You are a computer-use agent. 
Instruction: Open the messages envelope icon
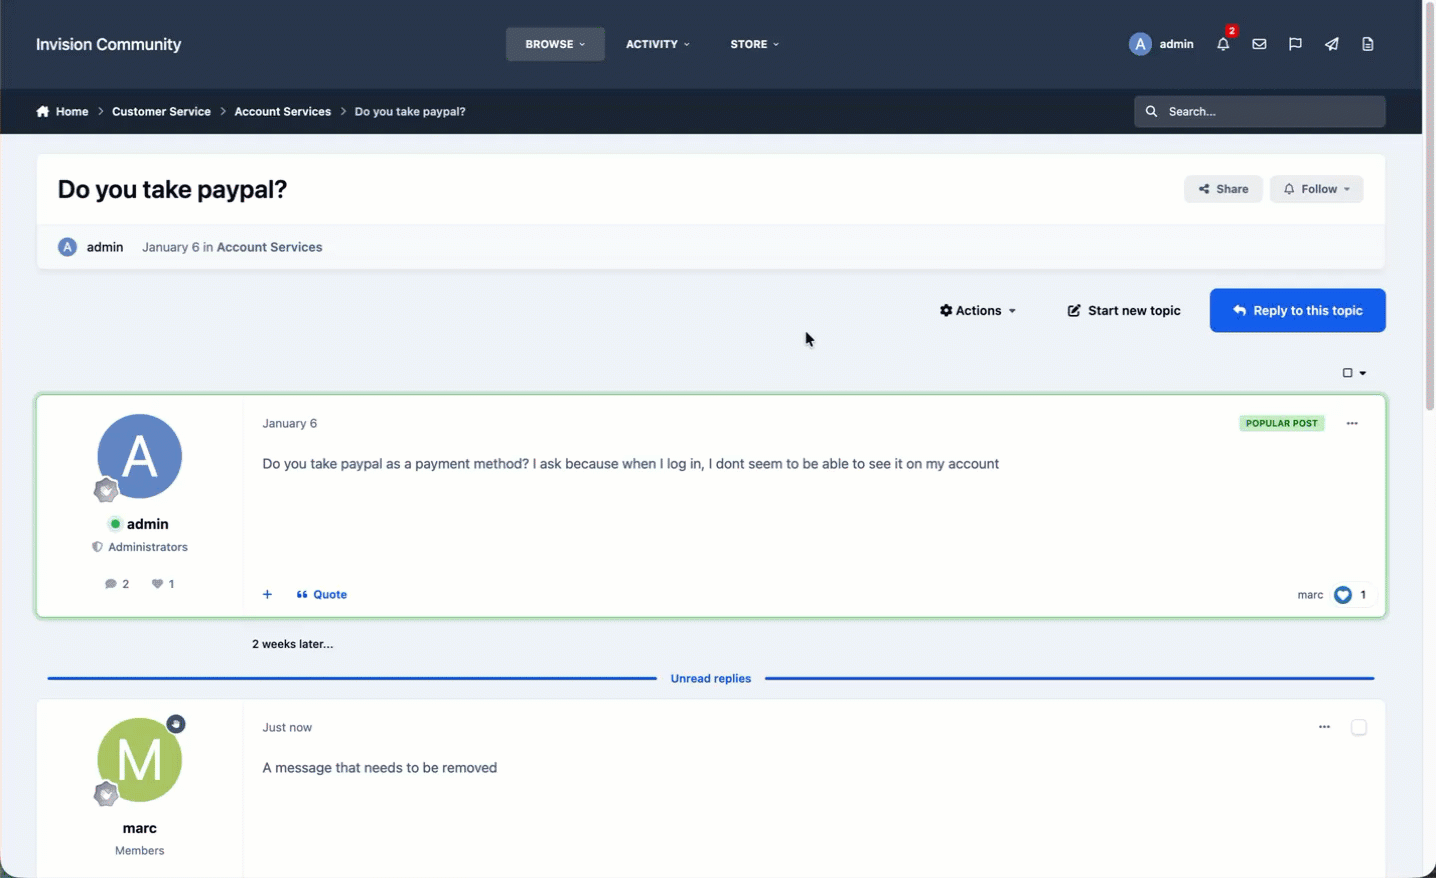point(1259,44)
